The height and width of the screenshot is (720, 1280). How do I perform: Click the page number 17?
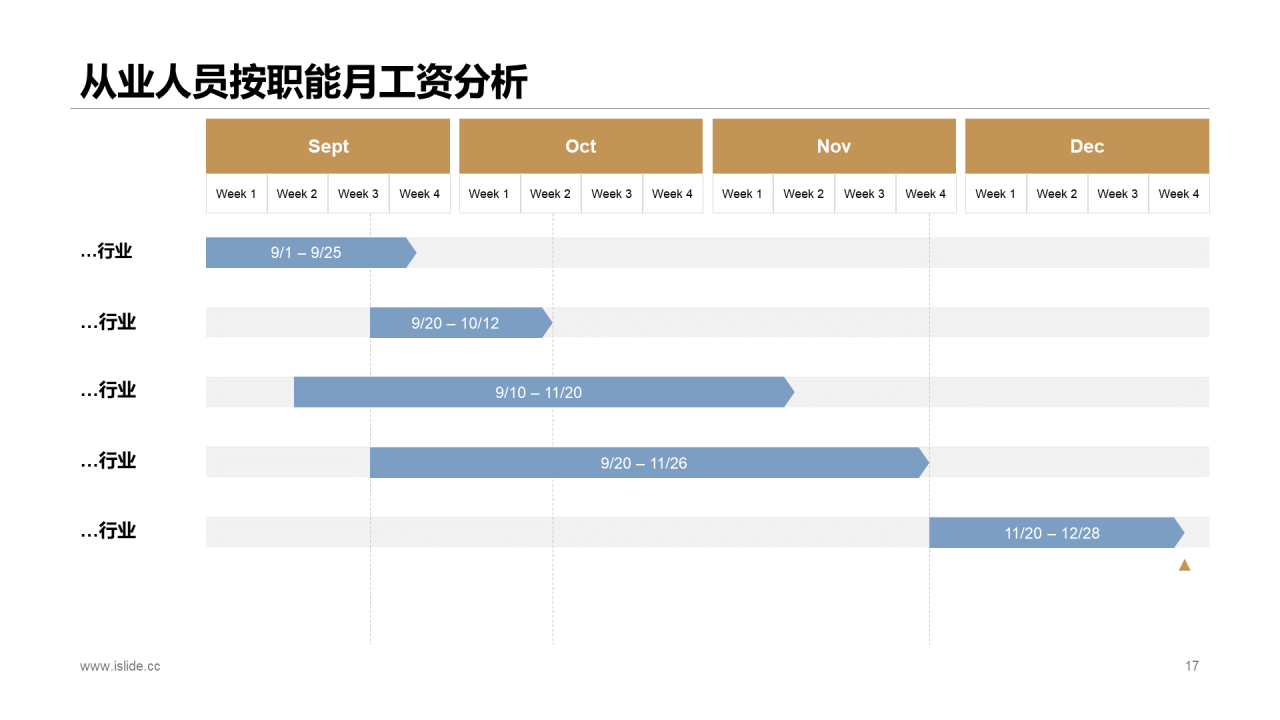tap(1191, 666)
